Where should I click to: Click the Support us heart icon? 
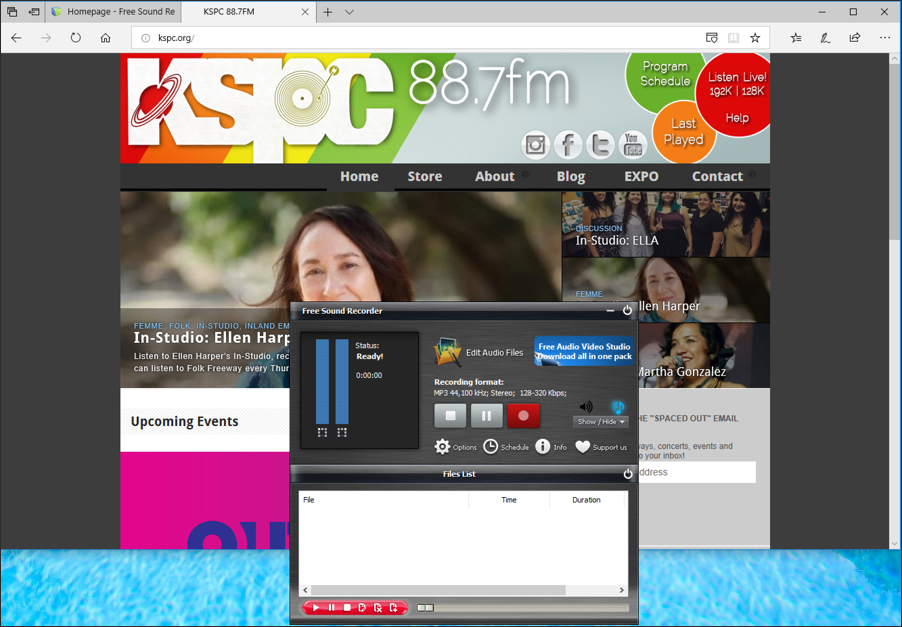click(x=583, y=447)
